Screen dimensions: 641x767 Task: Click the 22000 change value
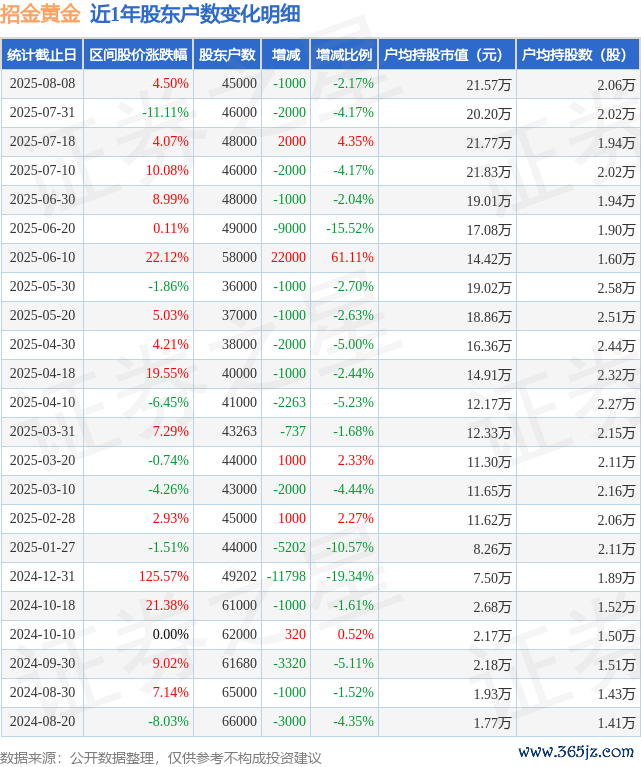coord(289,257)
